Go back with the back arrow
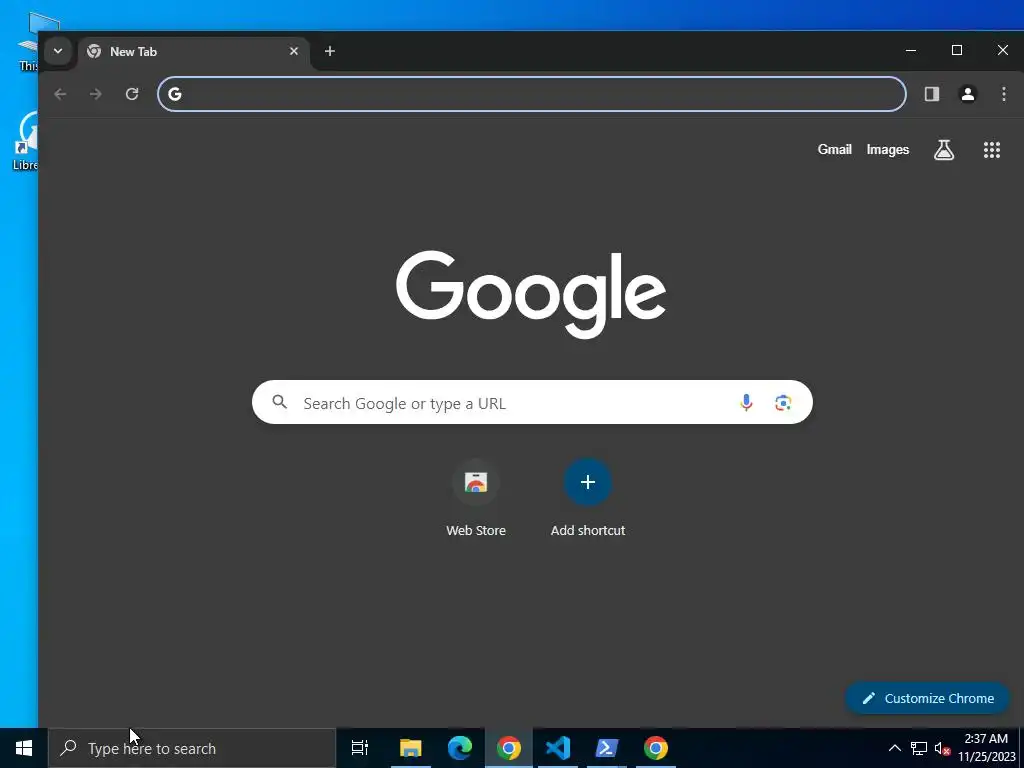 [x=60, y=94]
